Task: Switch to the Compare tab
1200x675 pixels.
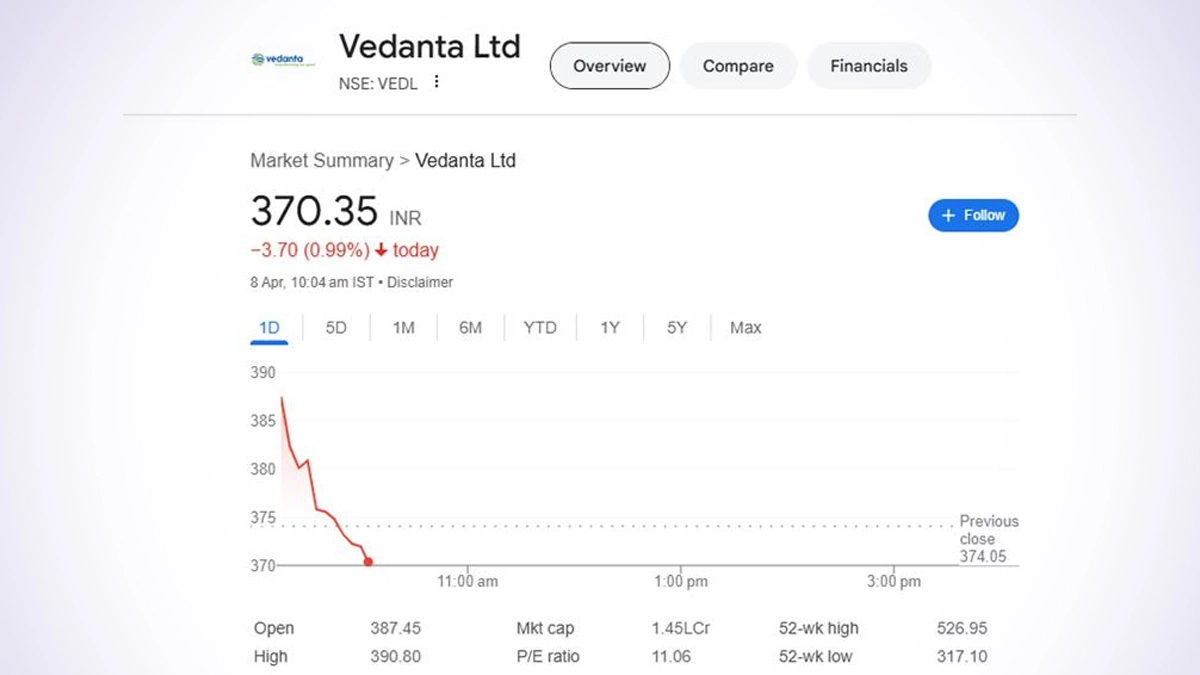Action: [x=738, y=66]
